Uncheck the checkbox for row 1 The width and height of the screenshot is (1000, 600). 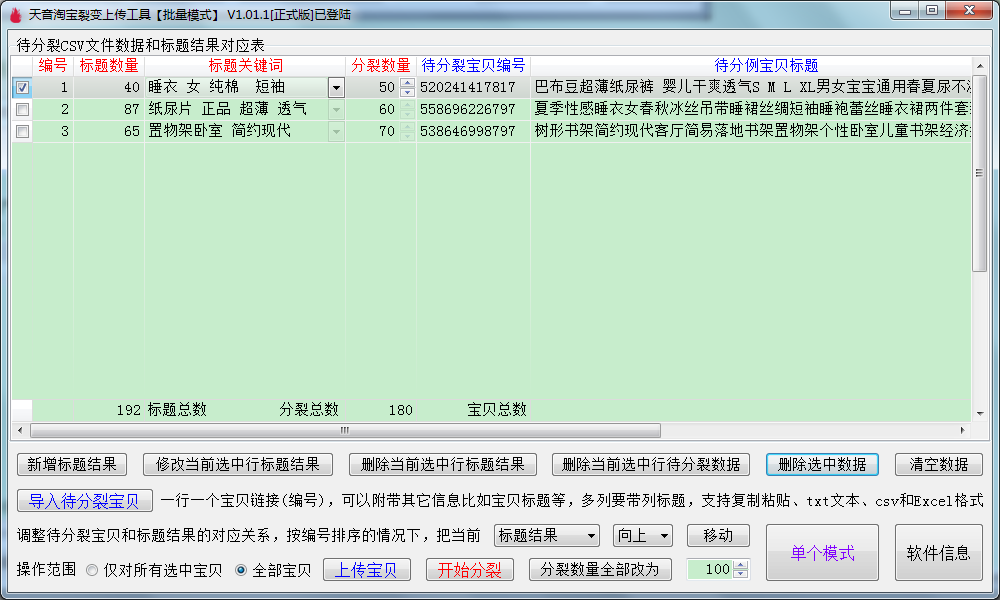click(22, 88)
